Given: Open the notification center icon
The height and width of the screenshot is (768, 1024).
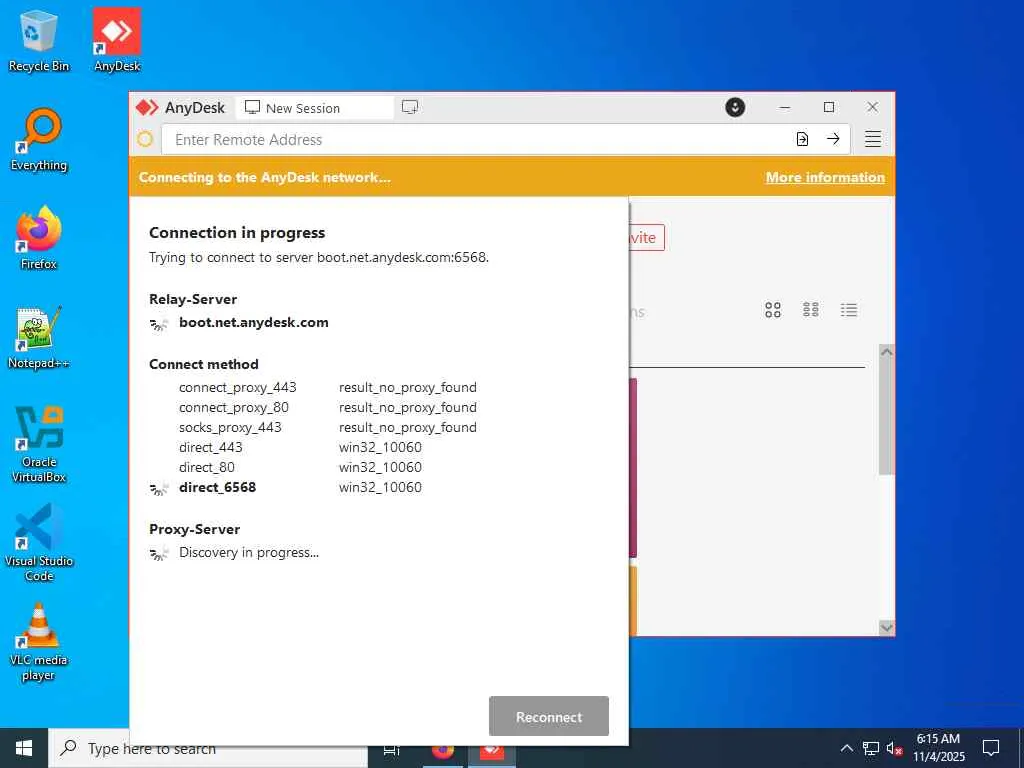Looking at the screenshot, I should click(991, 748).
